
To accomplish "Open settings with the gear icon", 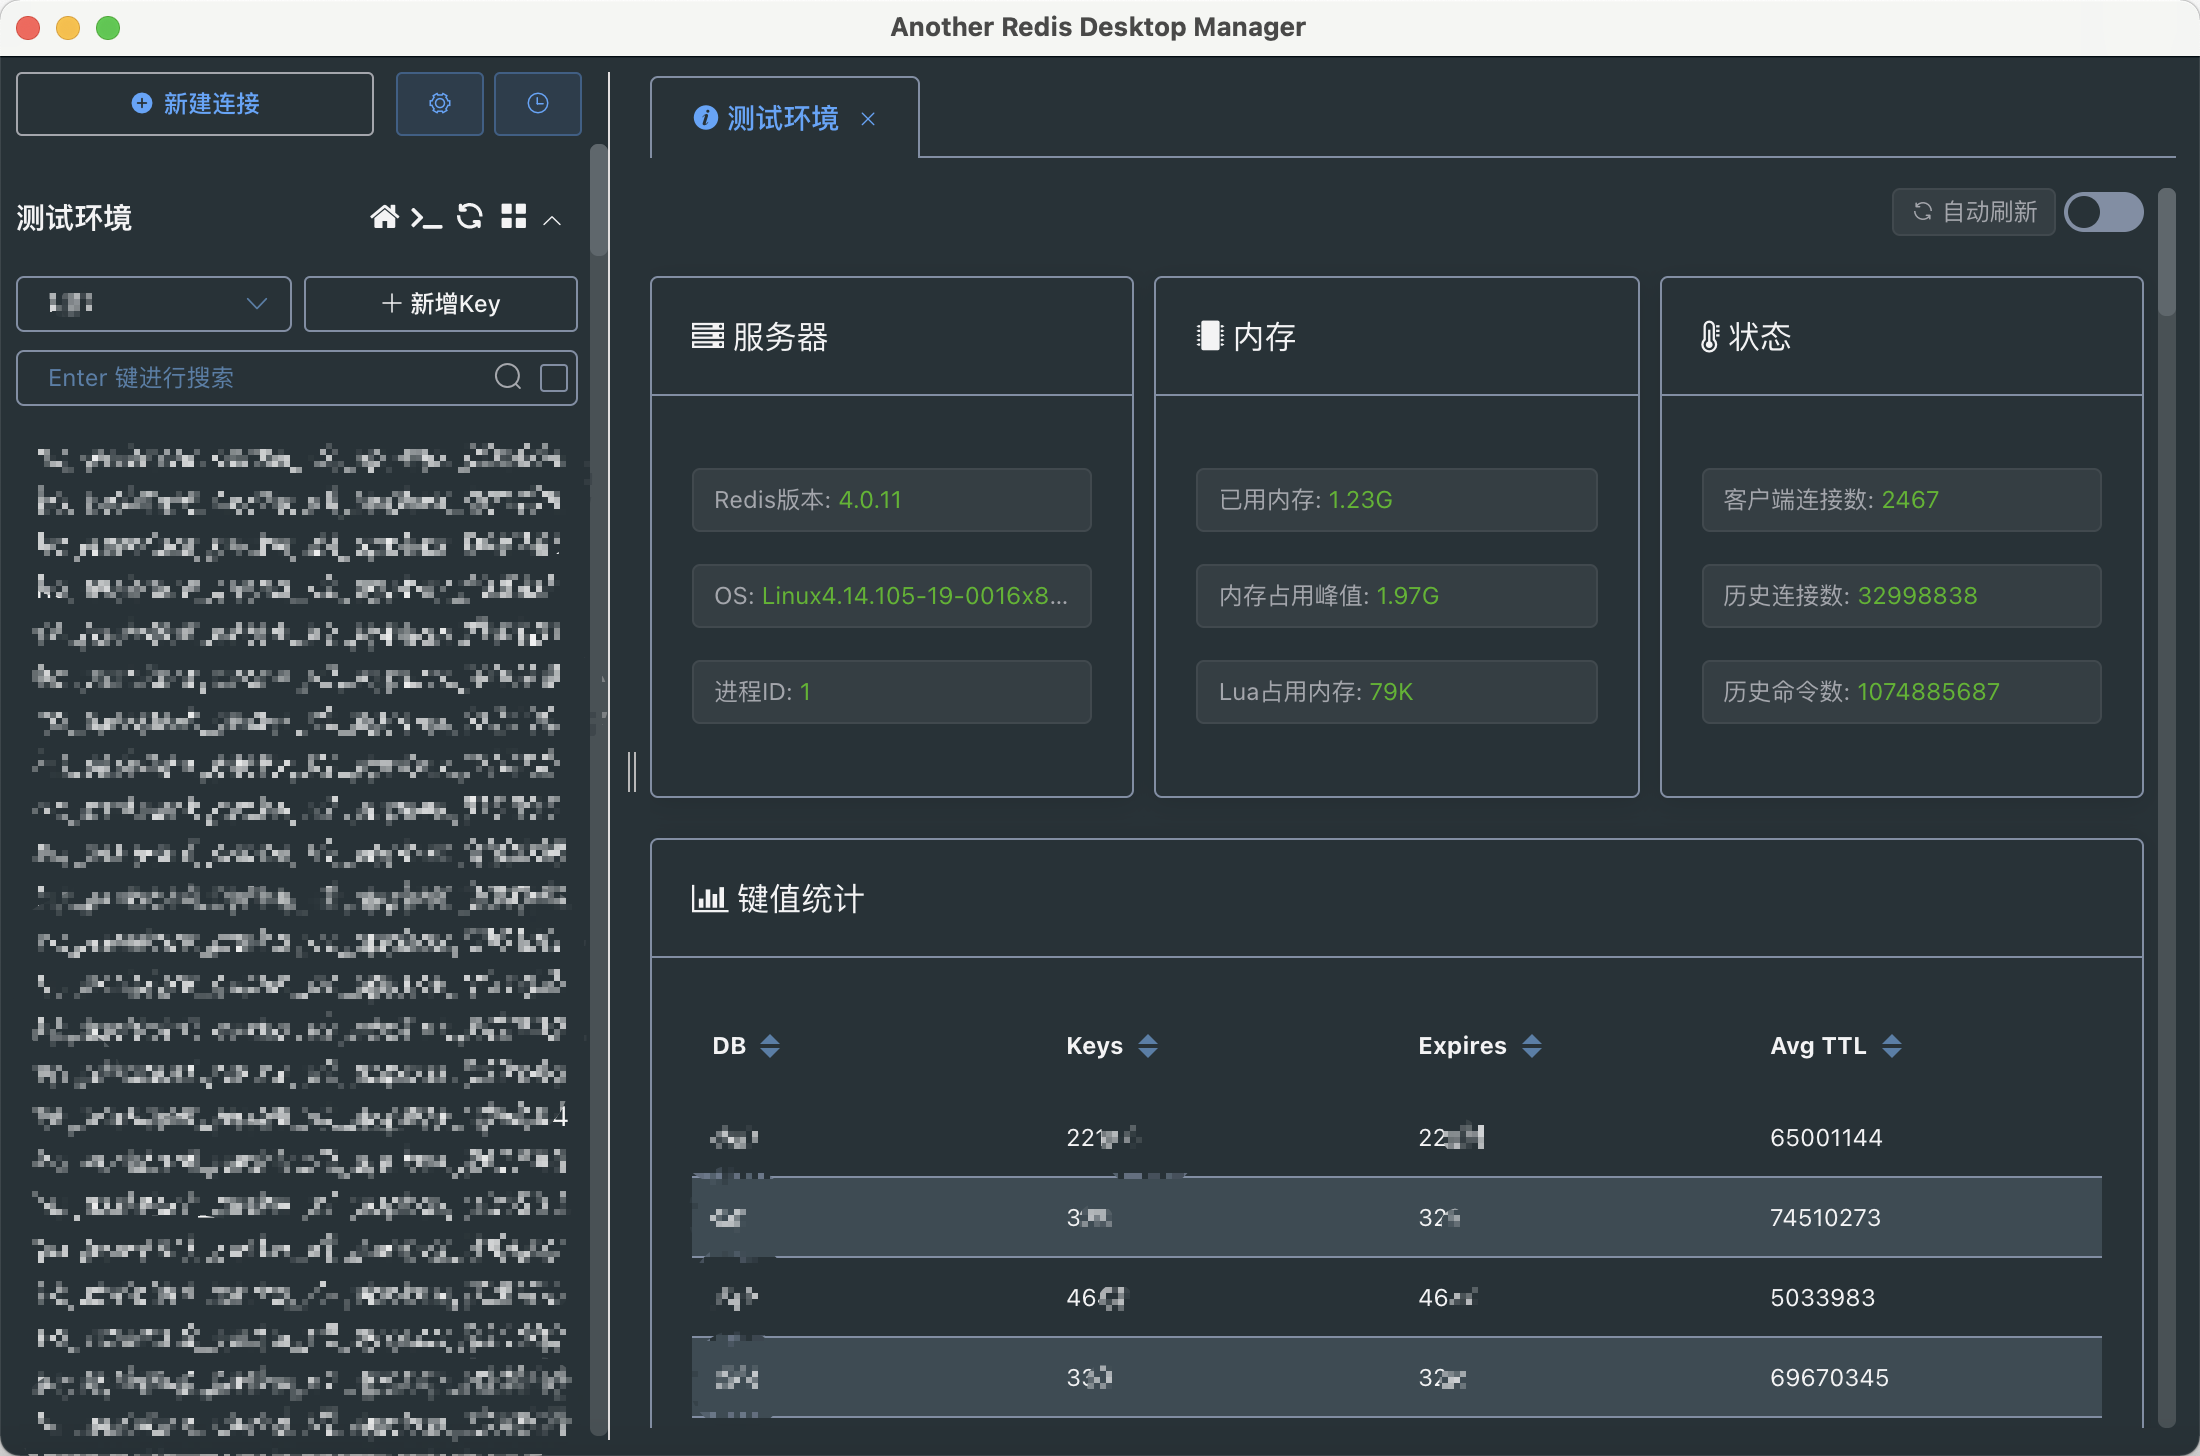I will pos(440,104).
